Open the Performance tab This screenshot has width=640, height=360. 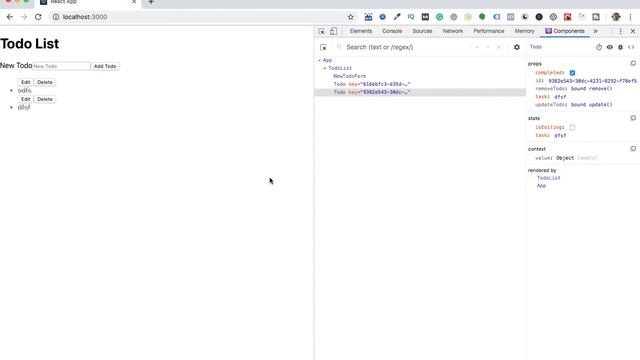click(489, 31)
